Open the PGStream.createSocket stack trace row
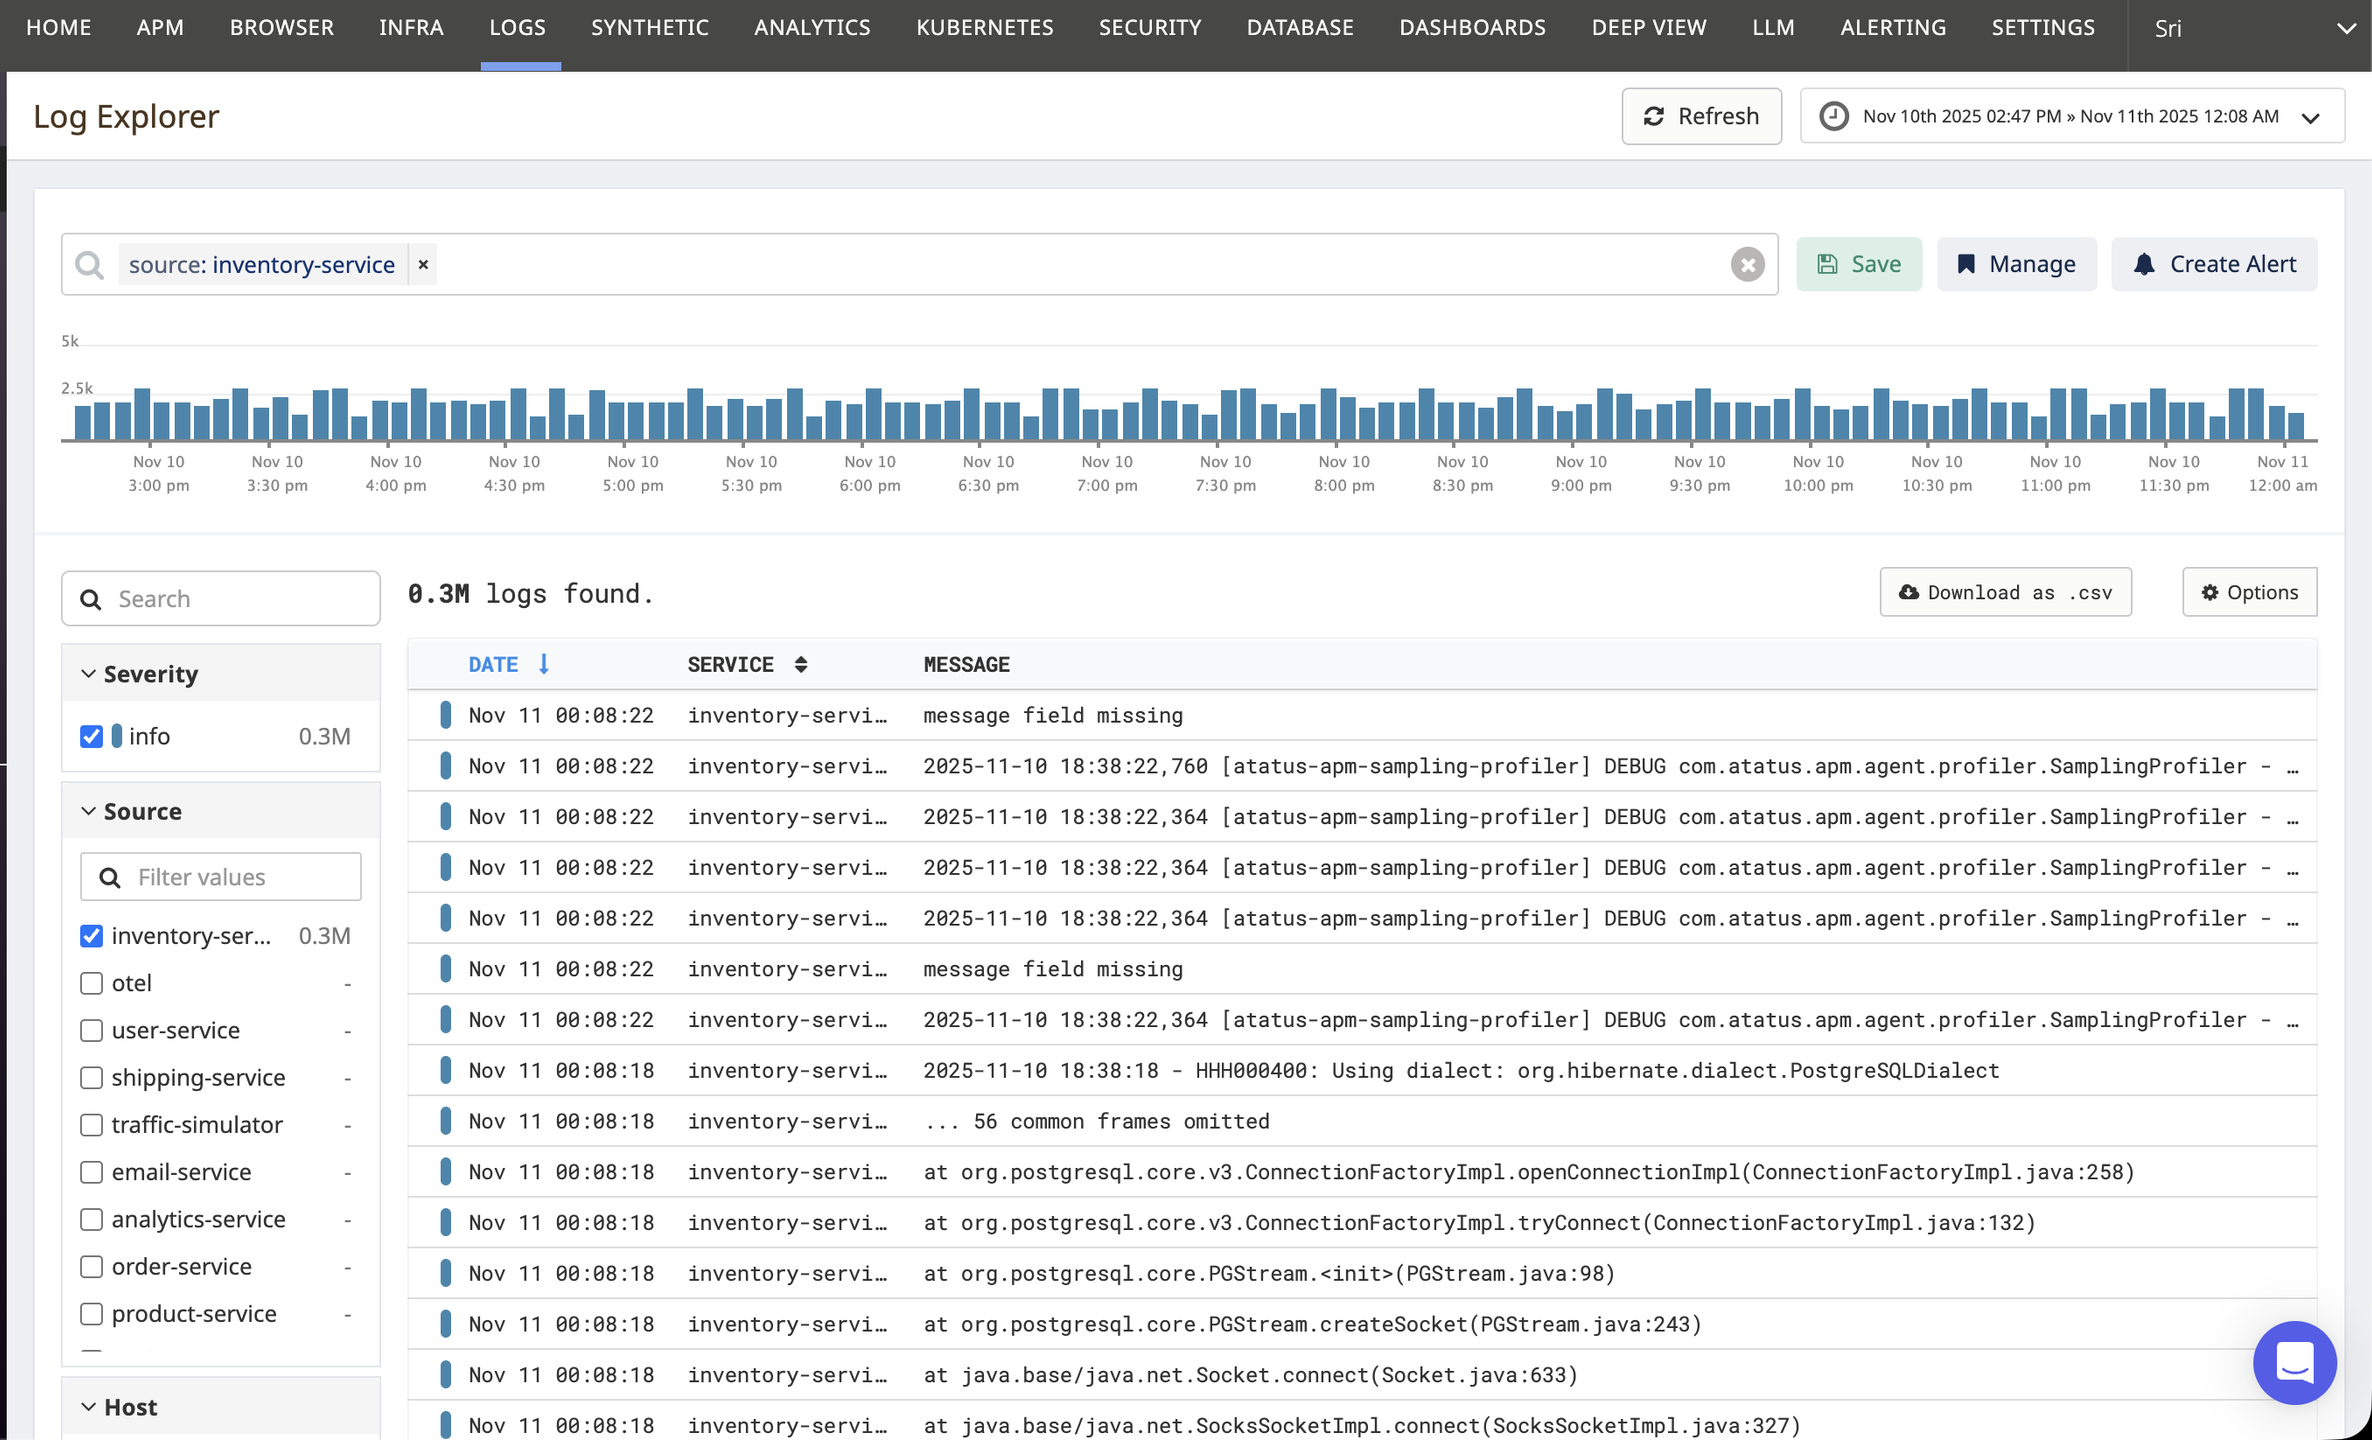Viewport: 2372px width, 1440px height. tap(1362, 1324)
